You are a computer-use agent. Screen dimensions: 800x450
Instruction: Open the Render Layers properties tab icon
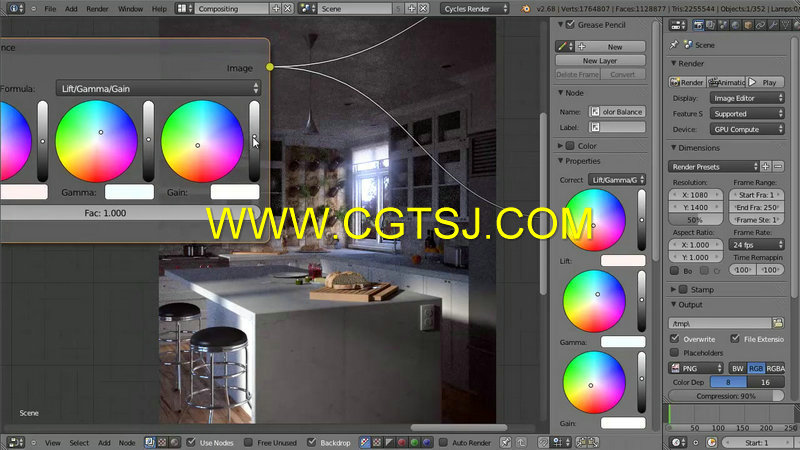point(711,25)
